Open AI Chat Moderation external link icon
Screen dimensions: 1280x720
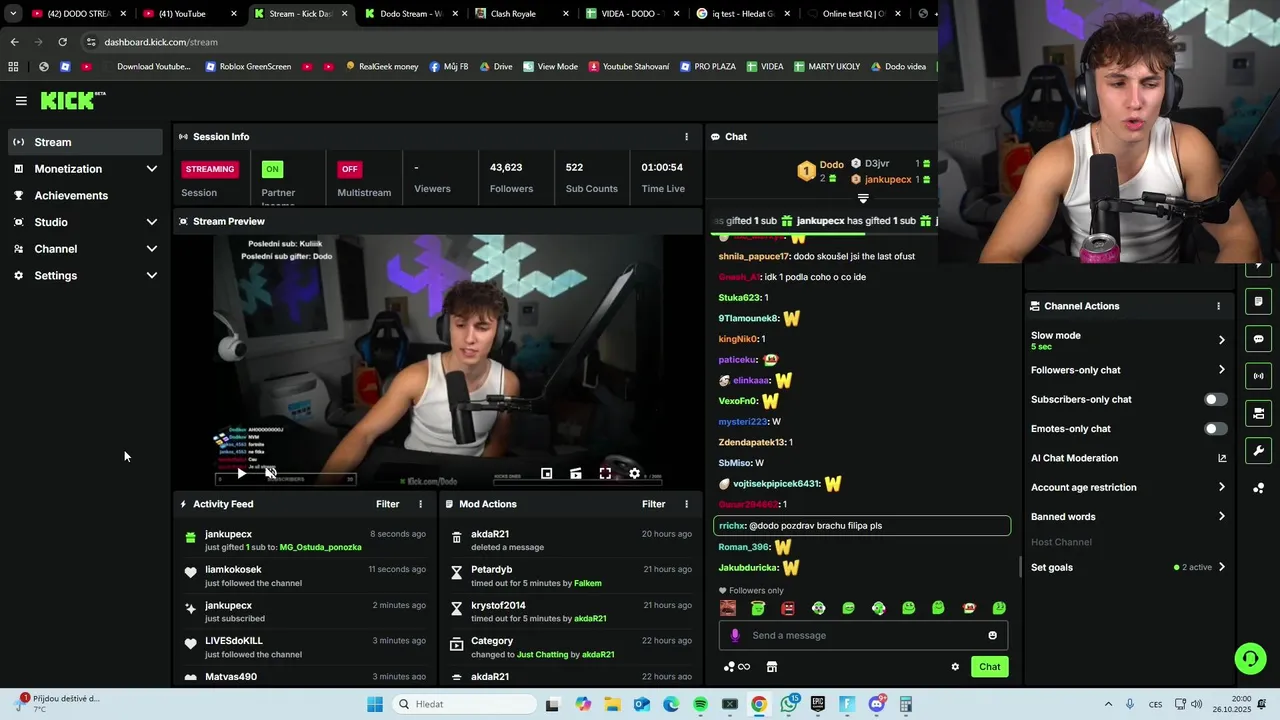pos(1221,458)
